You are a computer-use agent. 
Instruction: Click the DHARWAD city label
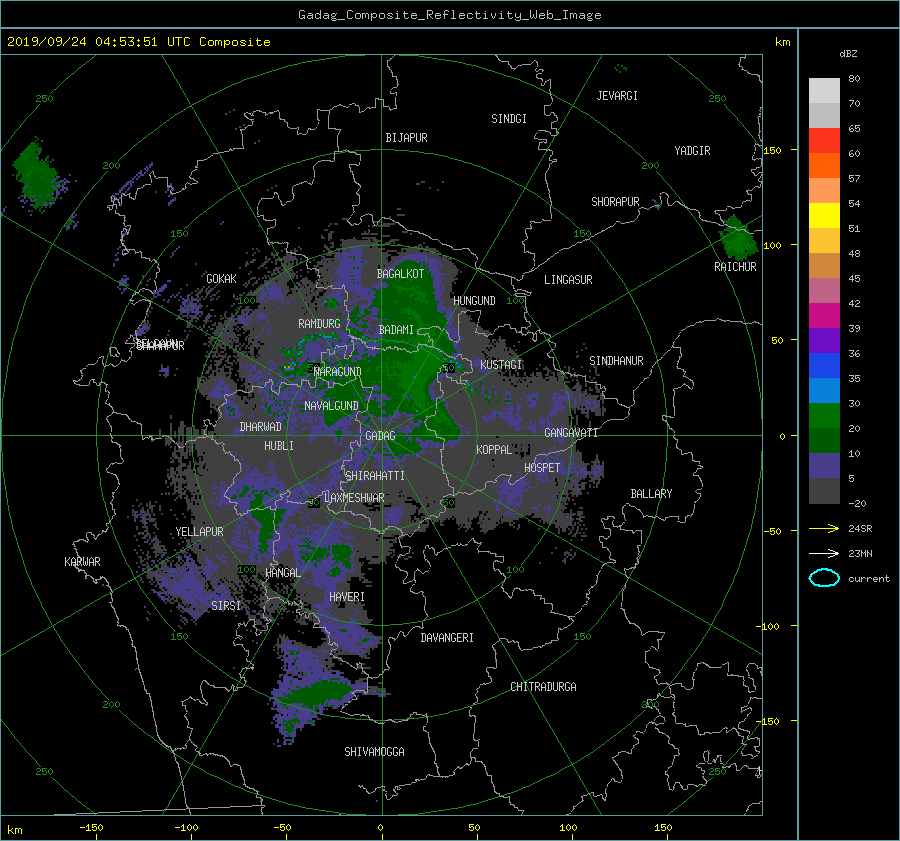click(260, 427)
